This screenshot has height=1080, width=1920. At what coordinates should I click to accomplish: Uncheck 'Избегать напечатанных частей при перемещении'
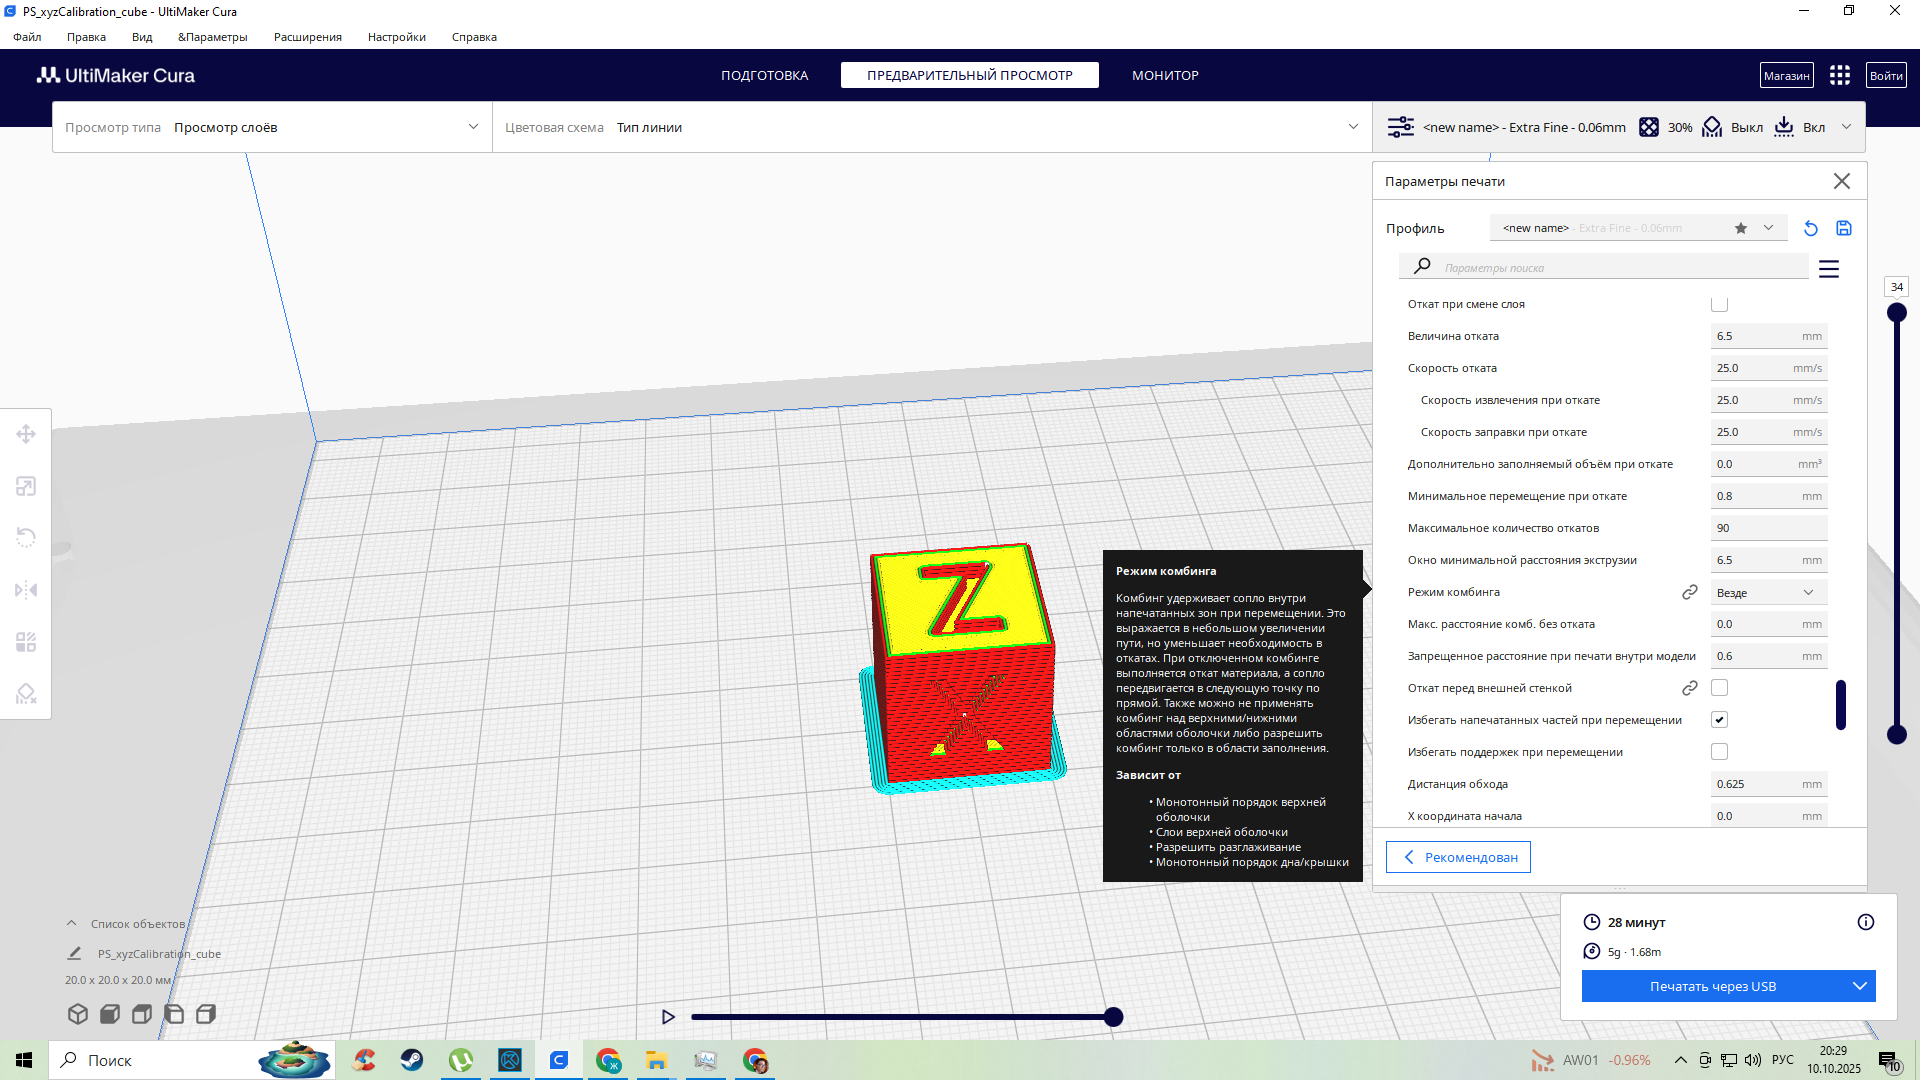(1719, 720)
